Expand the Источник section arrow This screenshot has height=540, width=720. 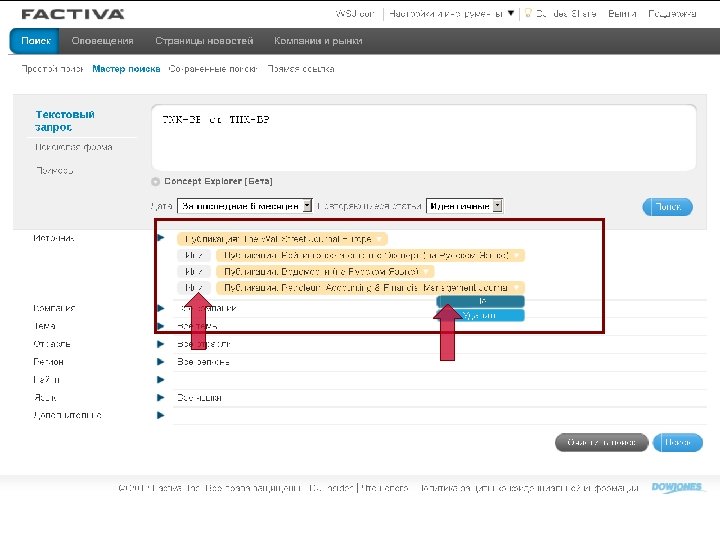pyautogui.click(x=161, y=237)
